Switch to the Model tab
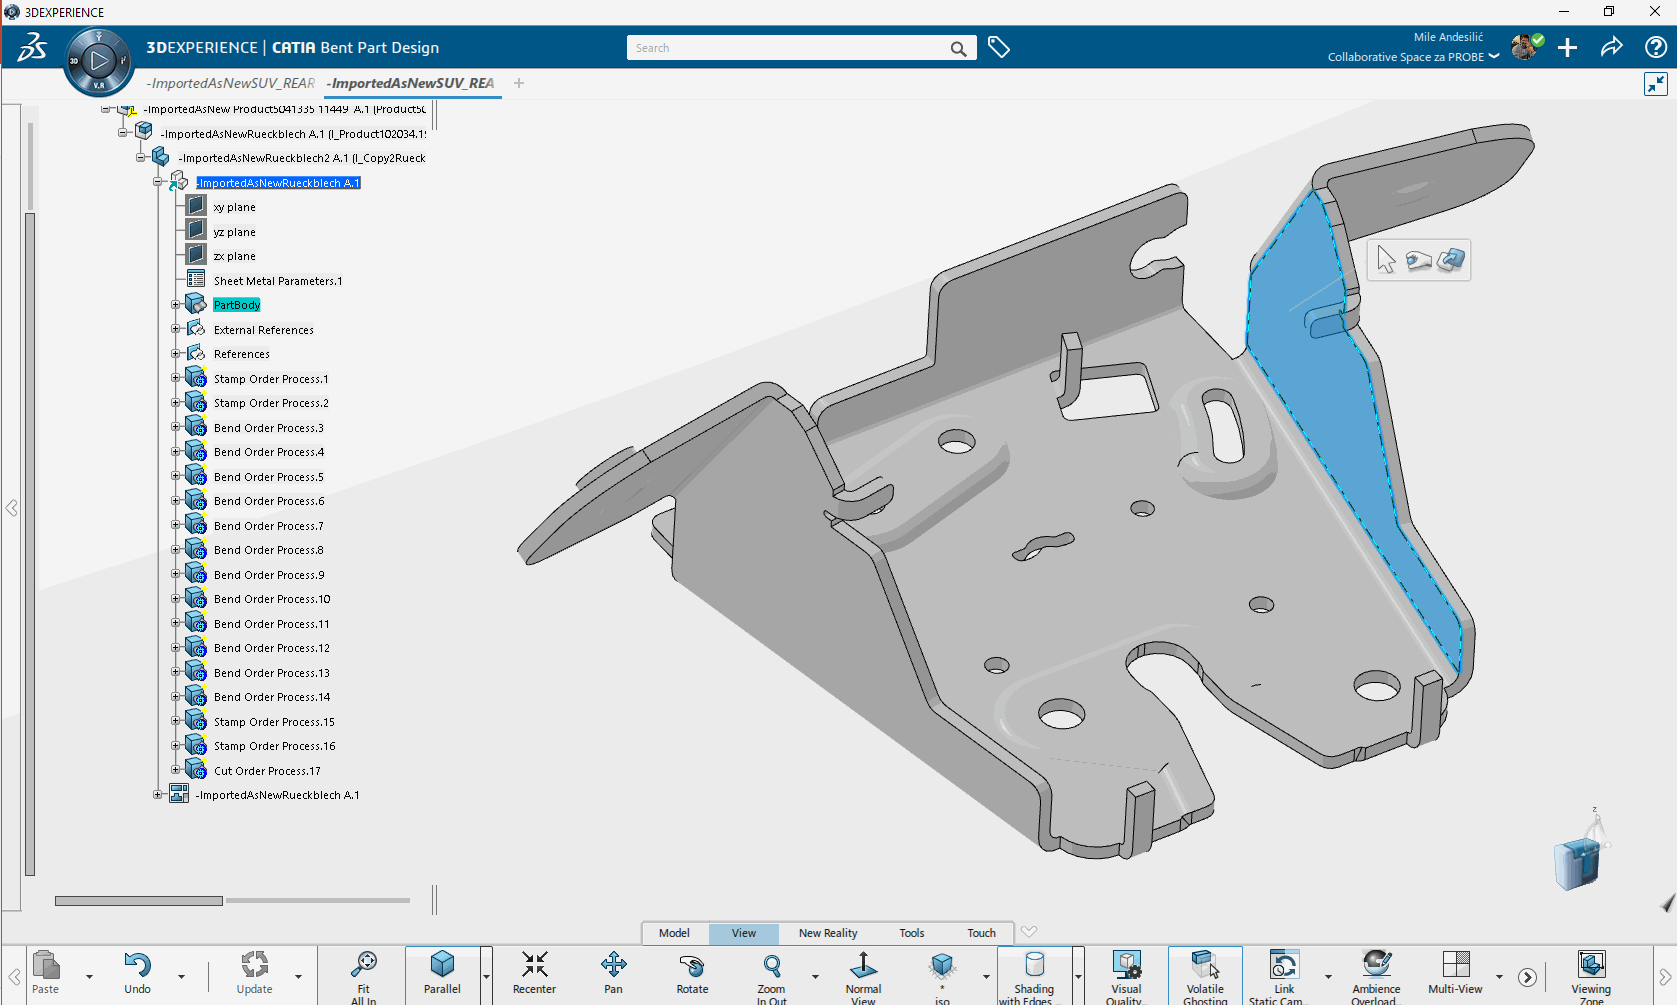This screenshot has width=1677, height=1005. coord(674,933)
